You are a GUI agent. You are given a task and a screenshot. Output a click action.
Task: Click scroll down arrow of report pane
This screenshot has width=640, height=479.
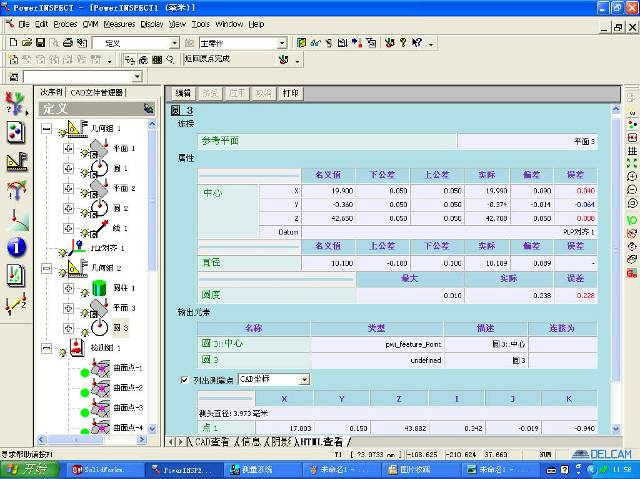[616, 429]
